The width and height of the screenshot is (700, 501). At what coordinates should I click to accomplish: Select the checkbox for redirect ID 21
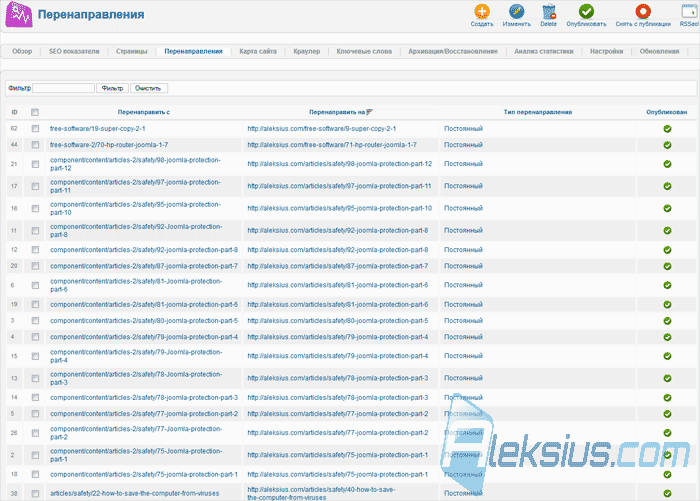35,164
